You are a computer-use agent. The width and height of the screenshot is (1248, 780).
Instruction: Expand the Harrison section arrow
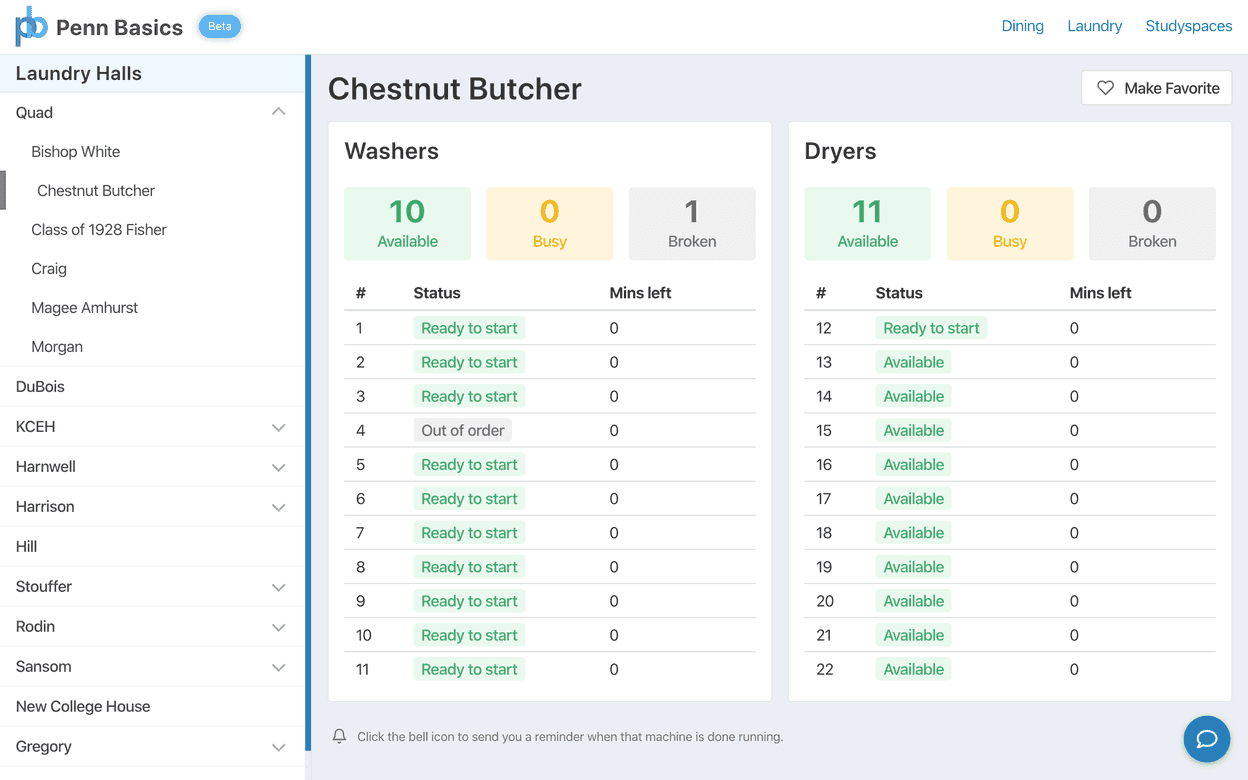point(278,507)
